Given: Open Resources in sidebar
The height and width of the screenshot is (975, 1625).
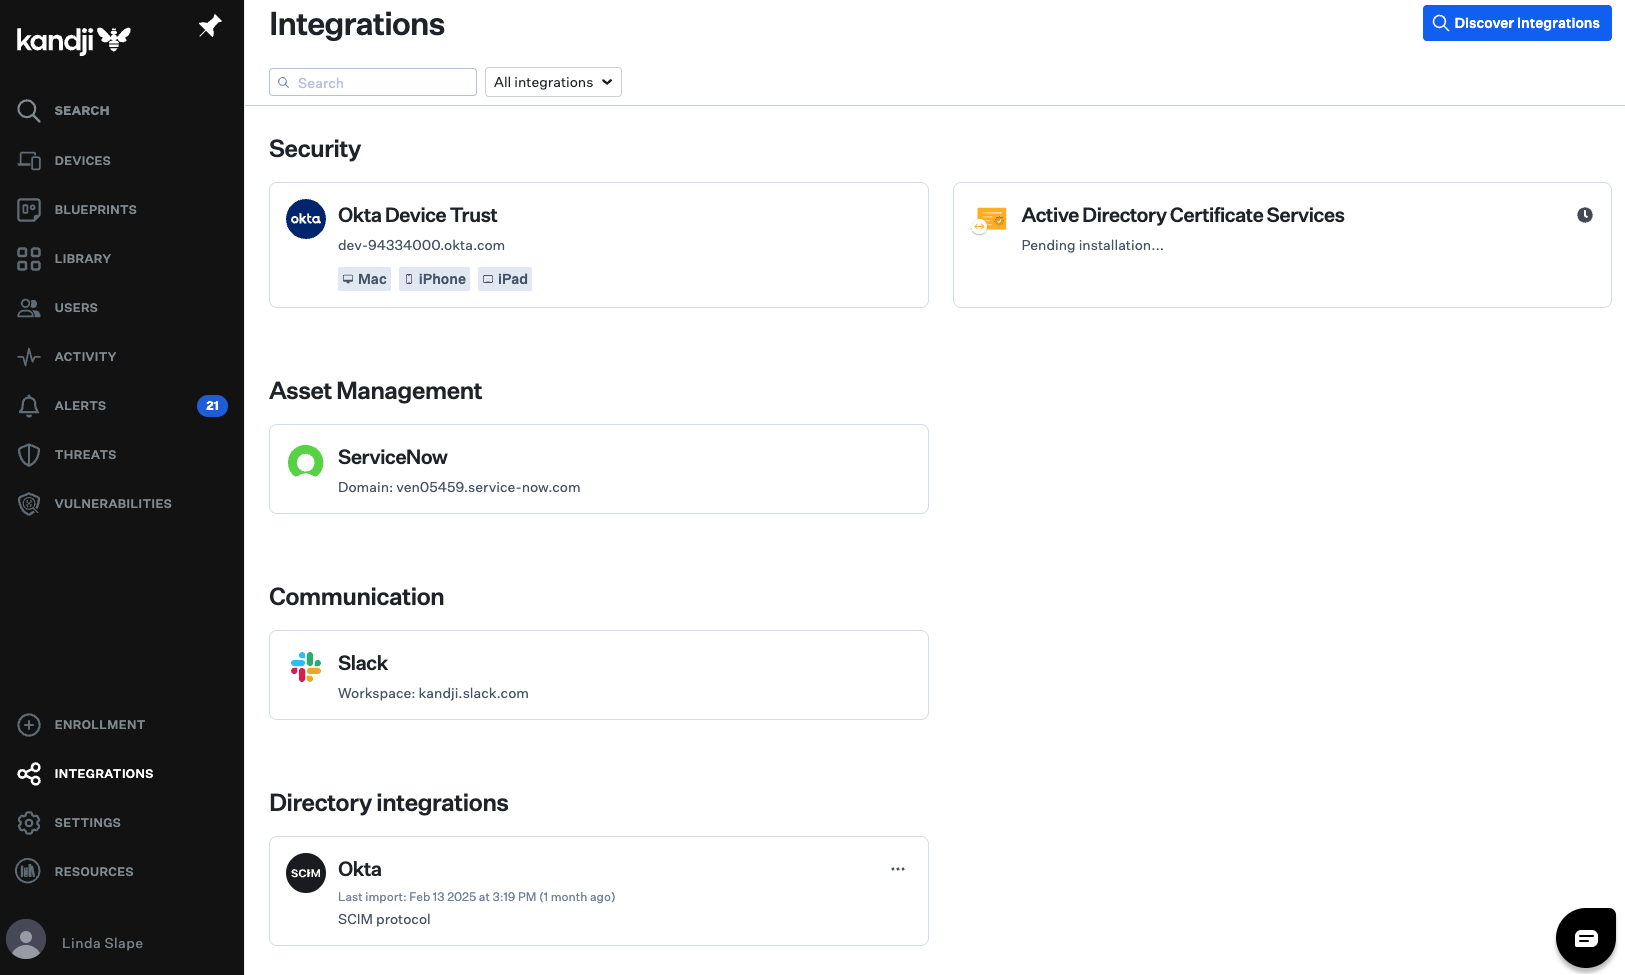Looking at the screenshot, I should point(94,872).
